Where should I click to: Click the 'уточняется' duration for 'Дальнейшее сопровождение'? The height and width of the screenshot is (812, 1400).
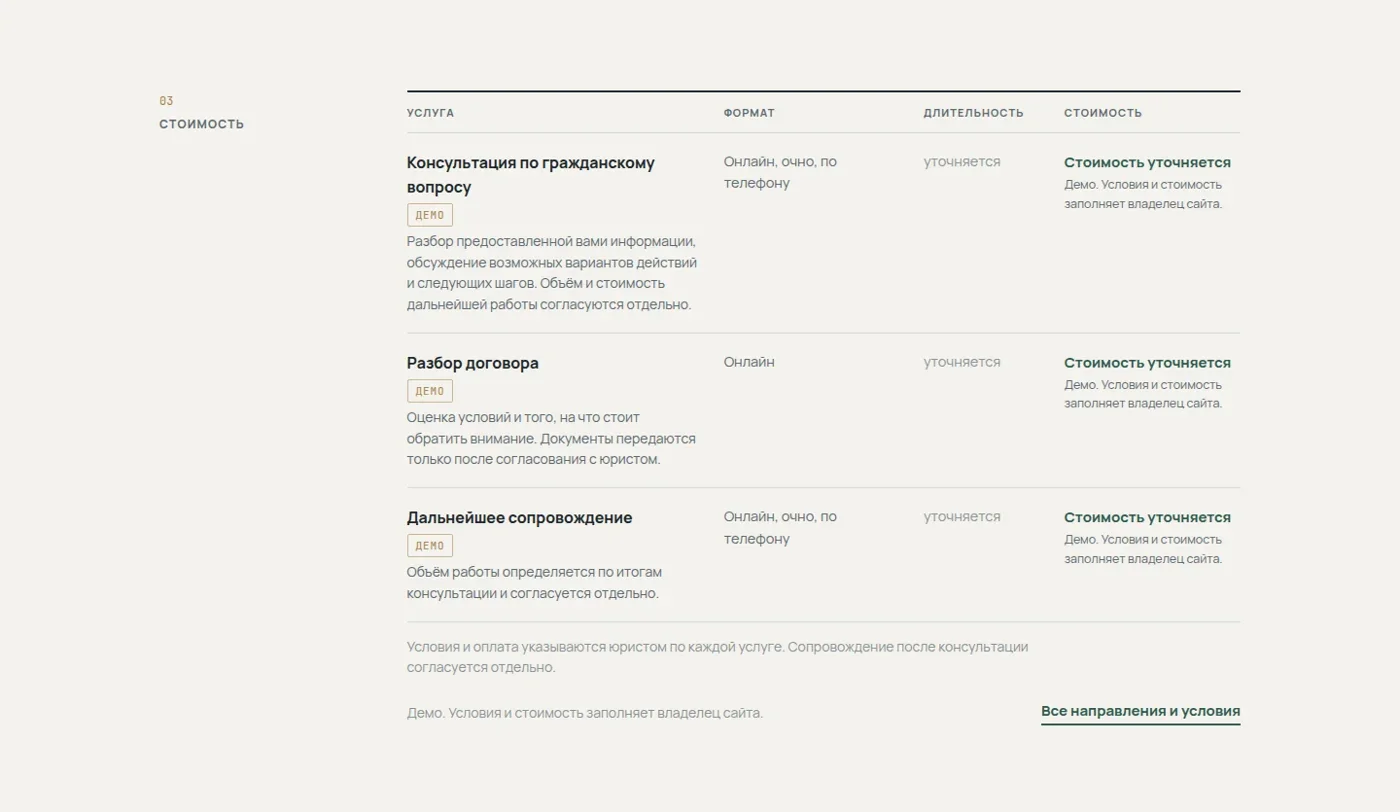pyautogui.click(x=962, y=517)
